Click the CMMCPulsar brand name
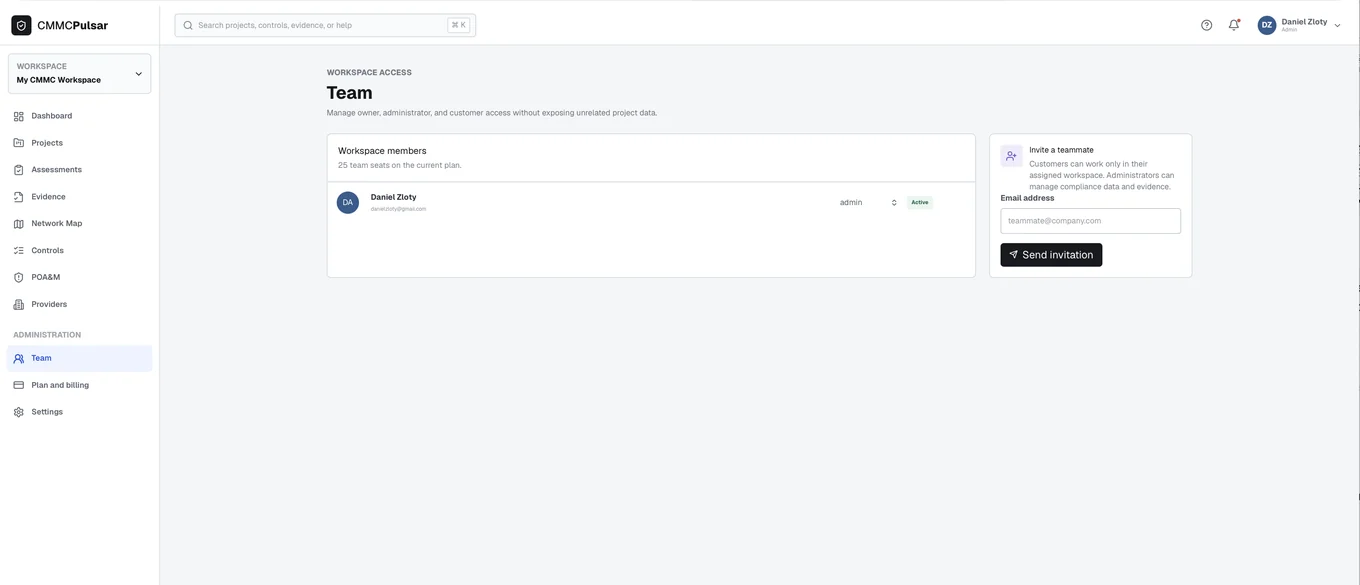 click(72, 25)
